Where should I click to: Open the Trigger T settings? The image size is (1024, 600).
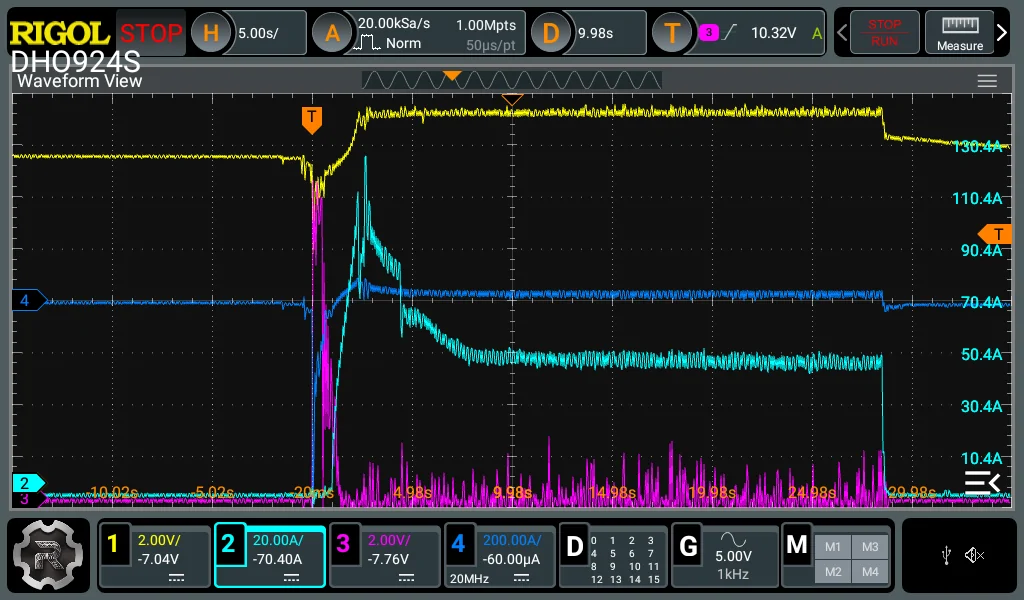coord(672,33)
